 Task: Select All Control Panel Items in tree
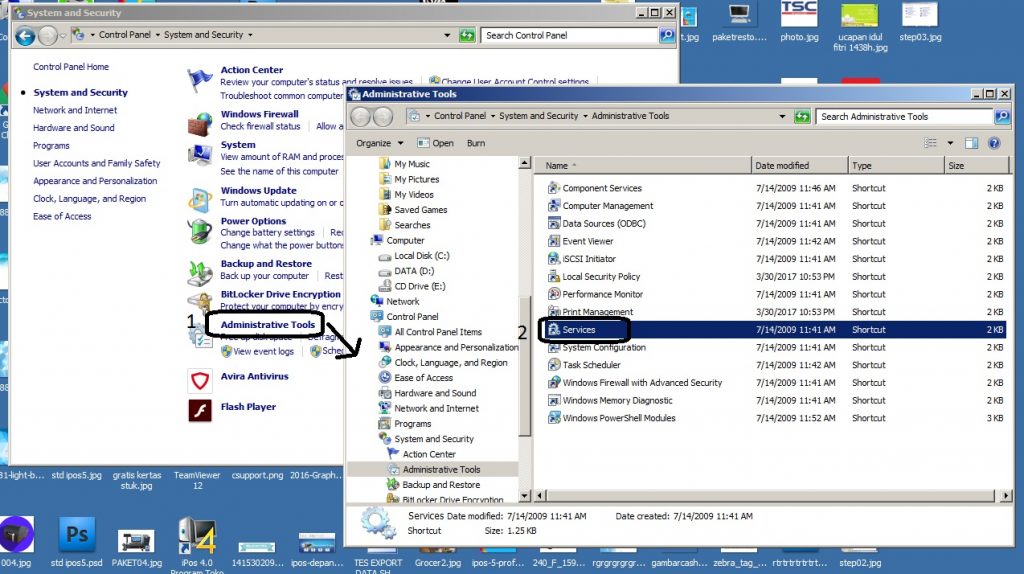438,332
